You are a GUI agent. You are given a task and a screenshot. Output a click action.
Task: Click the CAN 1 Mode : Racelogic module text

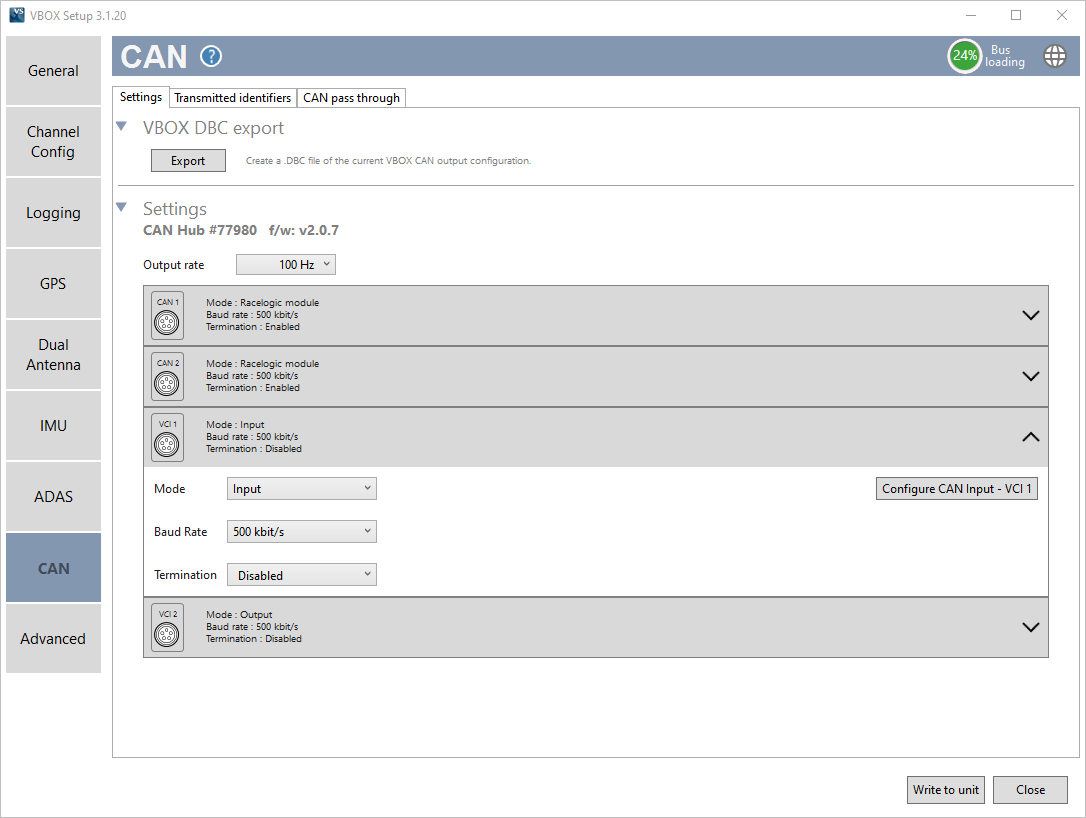pos(262,303)
